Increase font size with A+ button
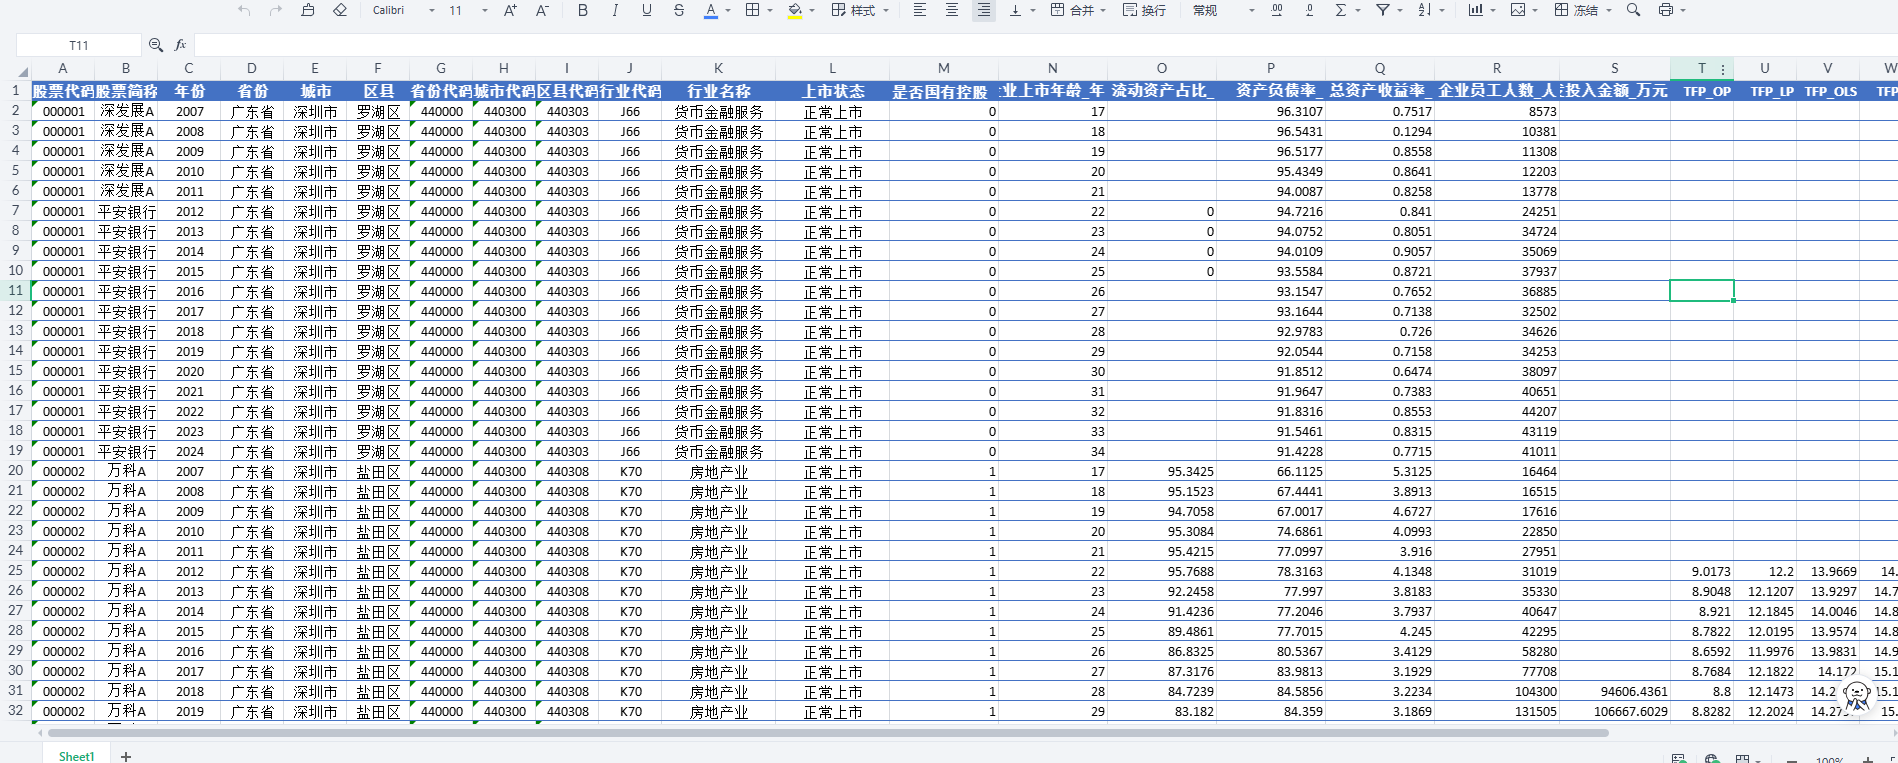The image size is (1898, 763). (510, 10)
